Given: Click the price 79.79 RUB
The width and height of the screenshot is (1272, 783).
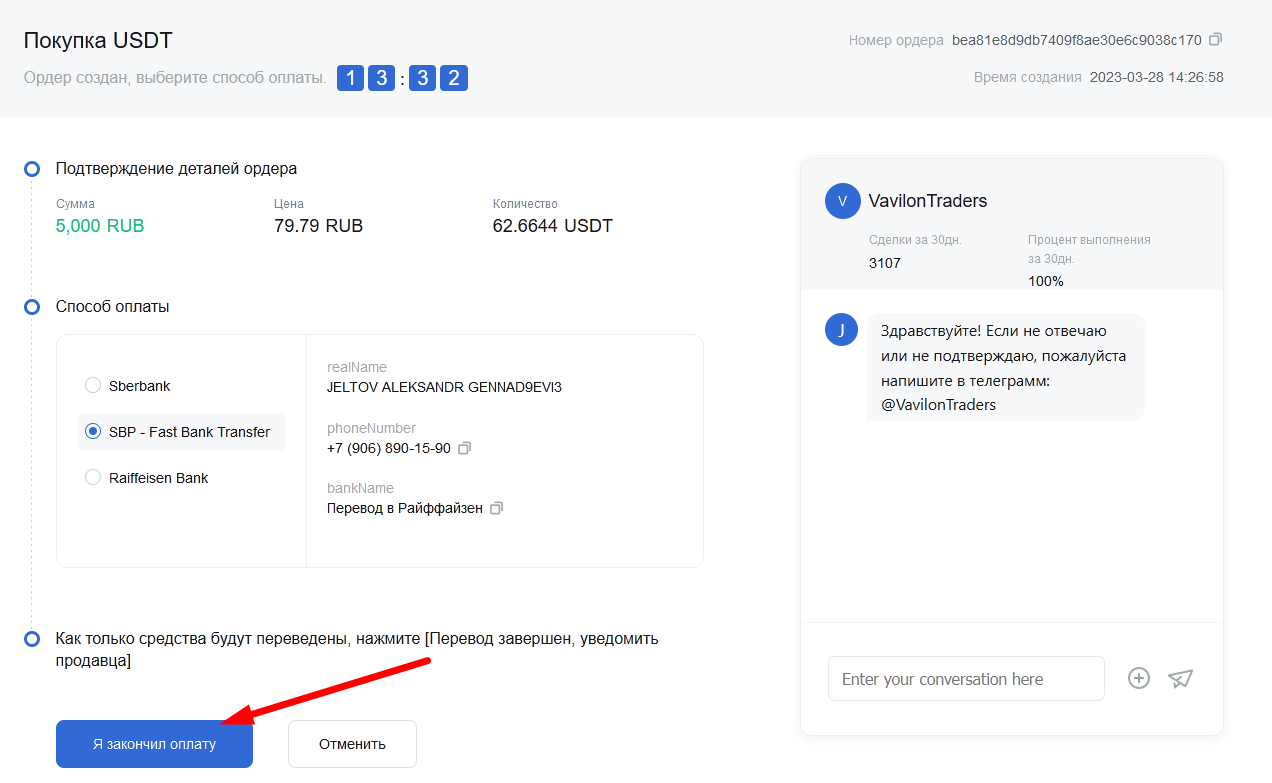Looking at the screenshot, I should click(x=318, y=226).
